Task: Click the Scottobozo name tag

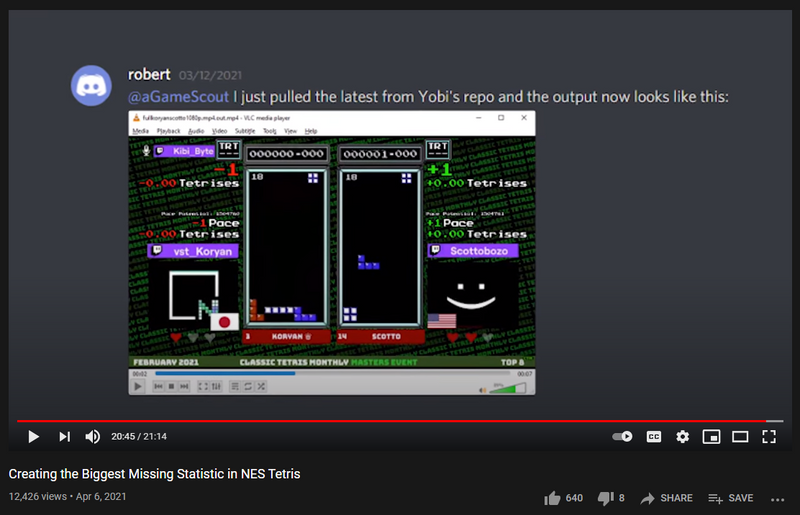Action: 473,251
